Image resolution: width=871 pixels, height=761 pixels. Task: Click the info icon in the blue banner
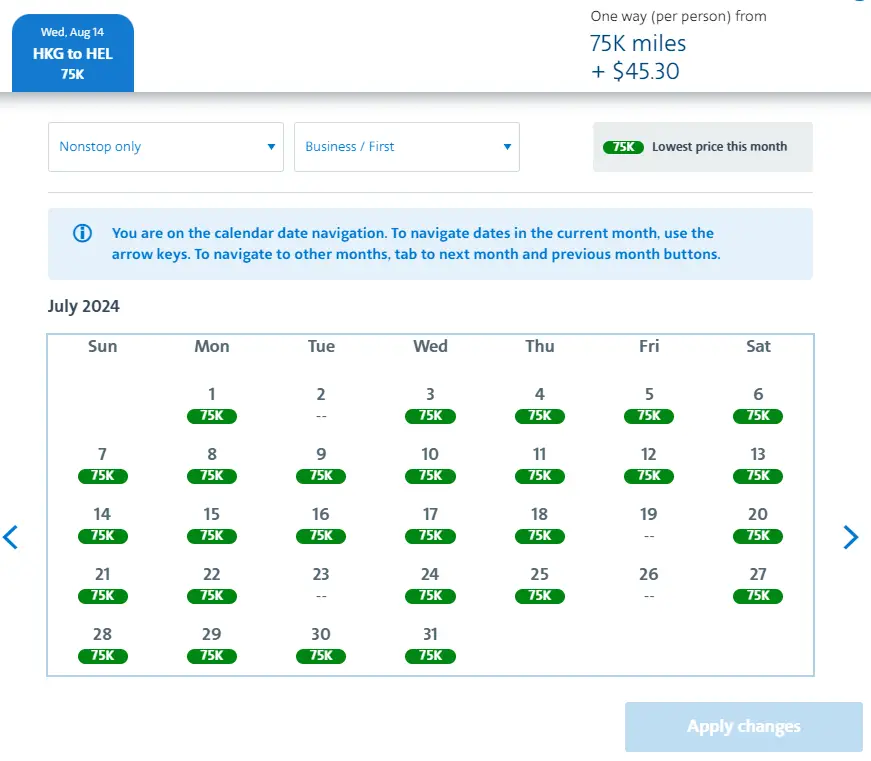click(x=83, y=234)
